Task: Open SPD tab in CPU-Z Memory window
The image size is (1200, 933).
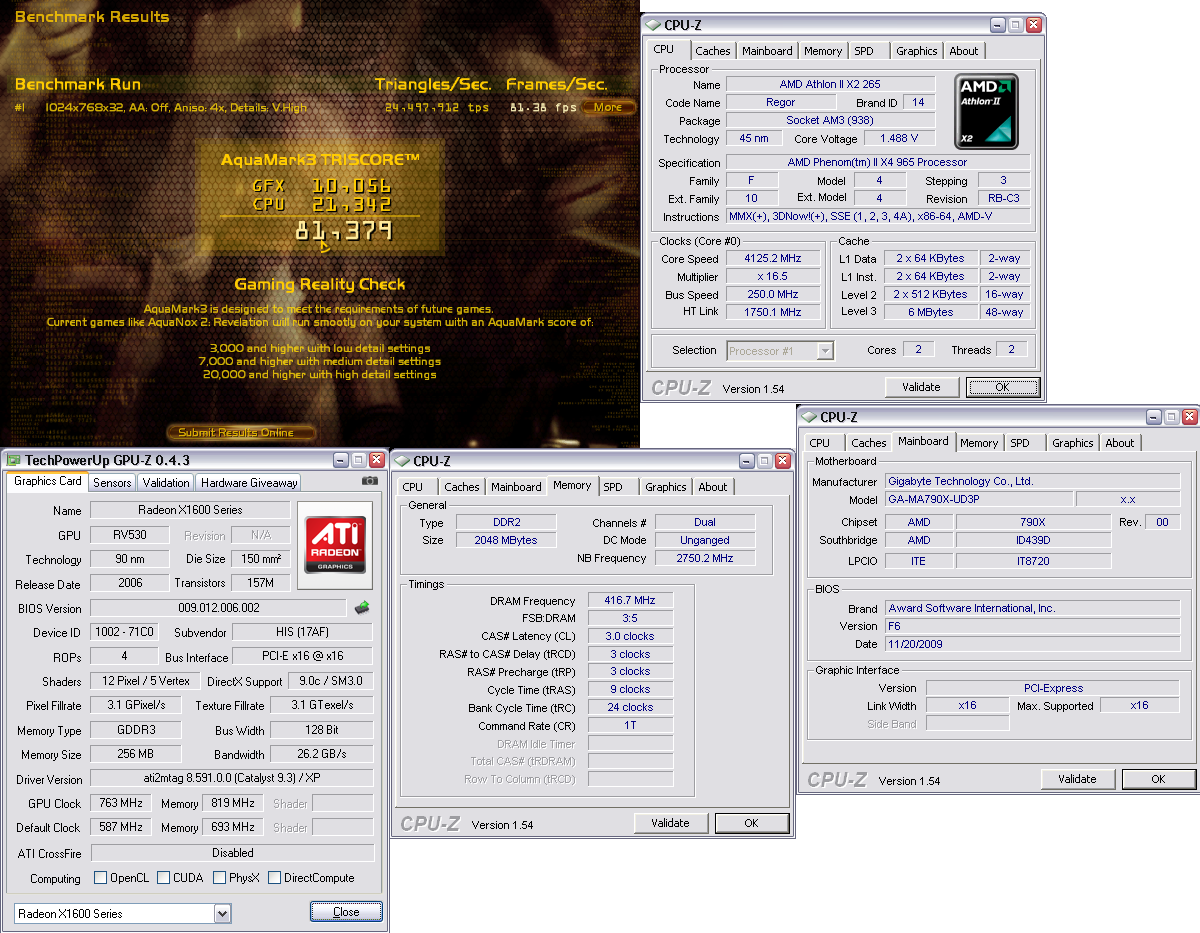Action: pos(613,487)
